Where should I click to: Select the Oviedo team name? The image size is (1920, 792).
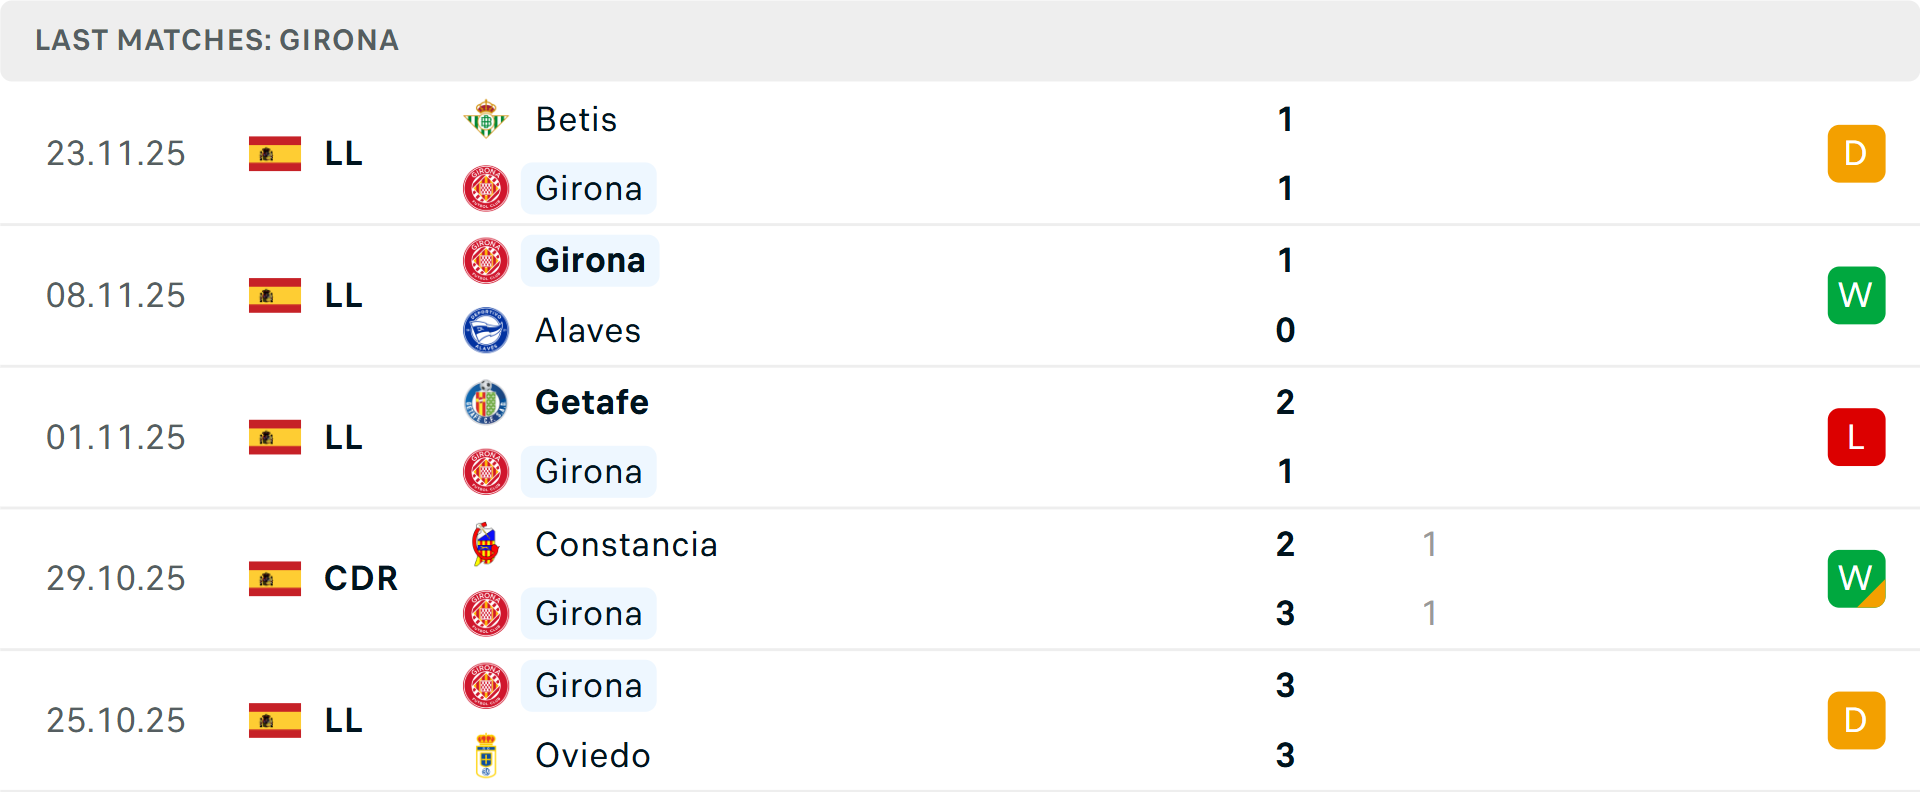[593, 755]
